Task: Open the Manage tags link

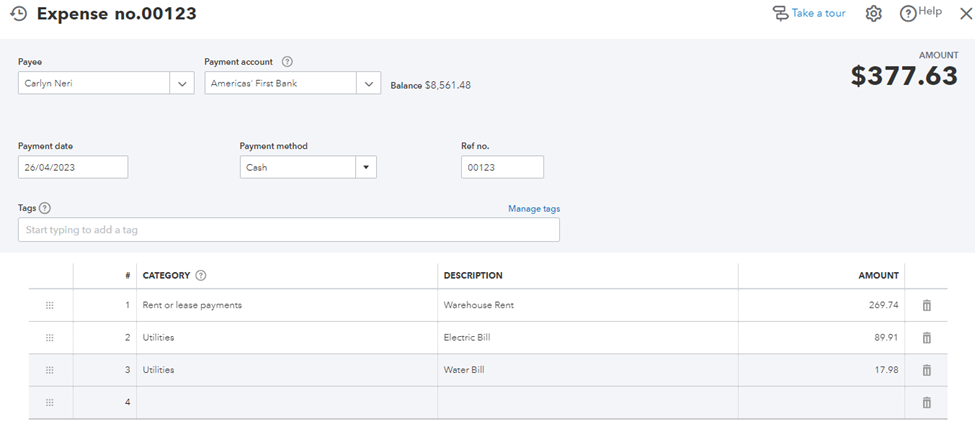Action: 533,209
